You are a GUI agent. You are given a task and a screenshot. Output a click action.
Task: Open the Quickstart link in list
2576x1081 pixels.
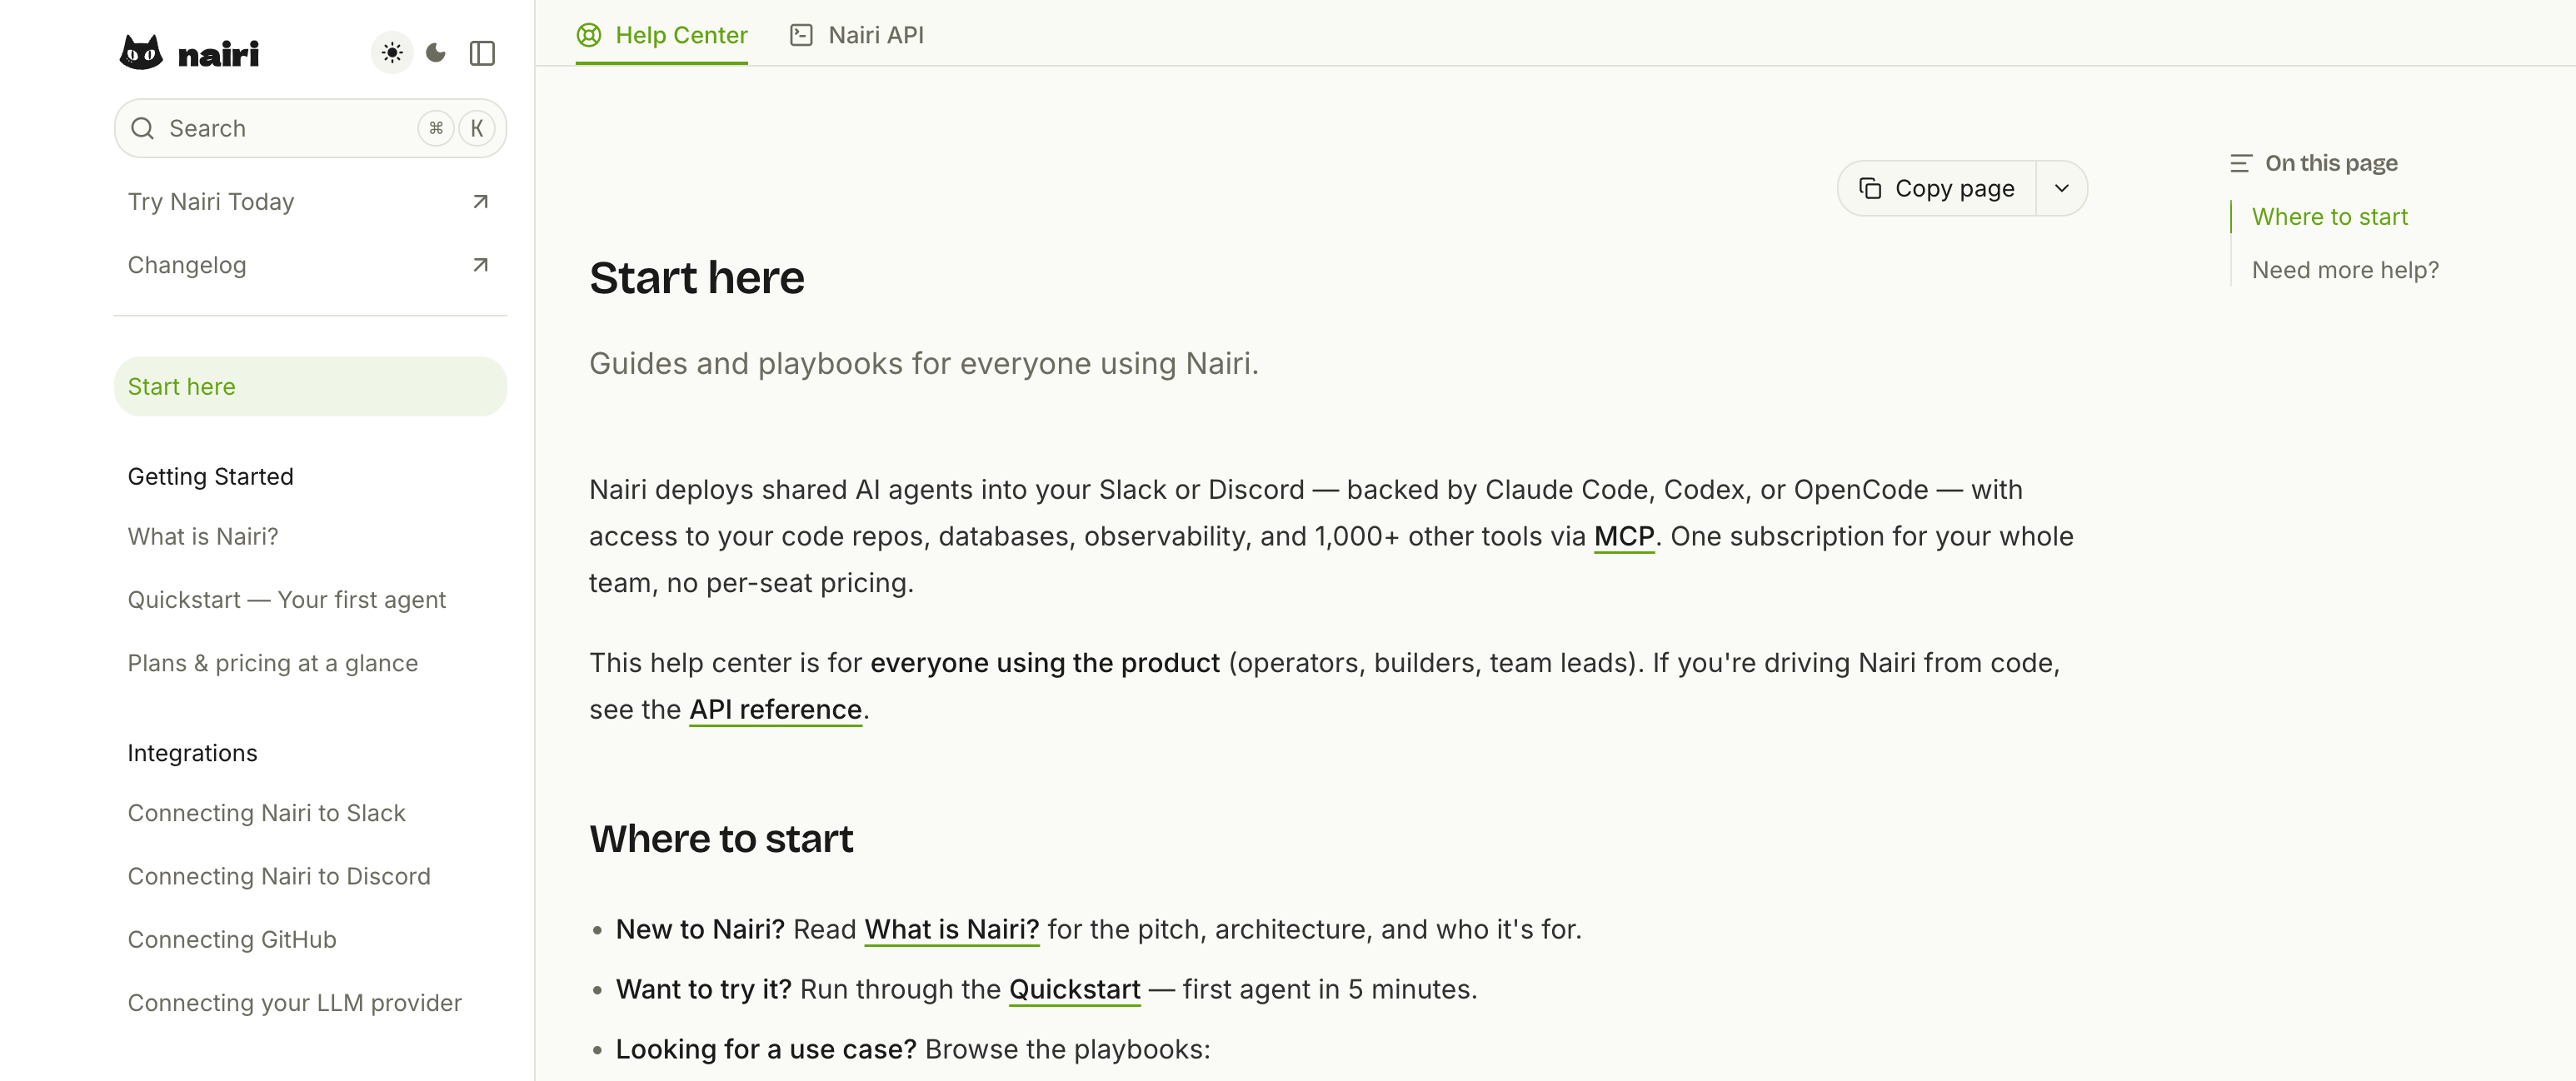pyautogui.click(x=1074, y=990)
